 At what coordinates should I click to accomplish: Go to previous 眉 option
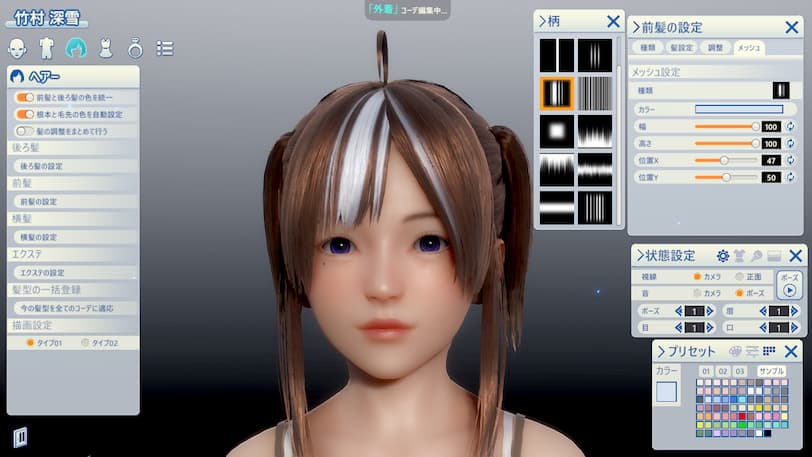[763, 311]
